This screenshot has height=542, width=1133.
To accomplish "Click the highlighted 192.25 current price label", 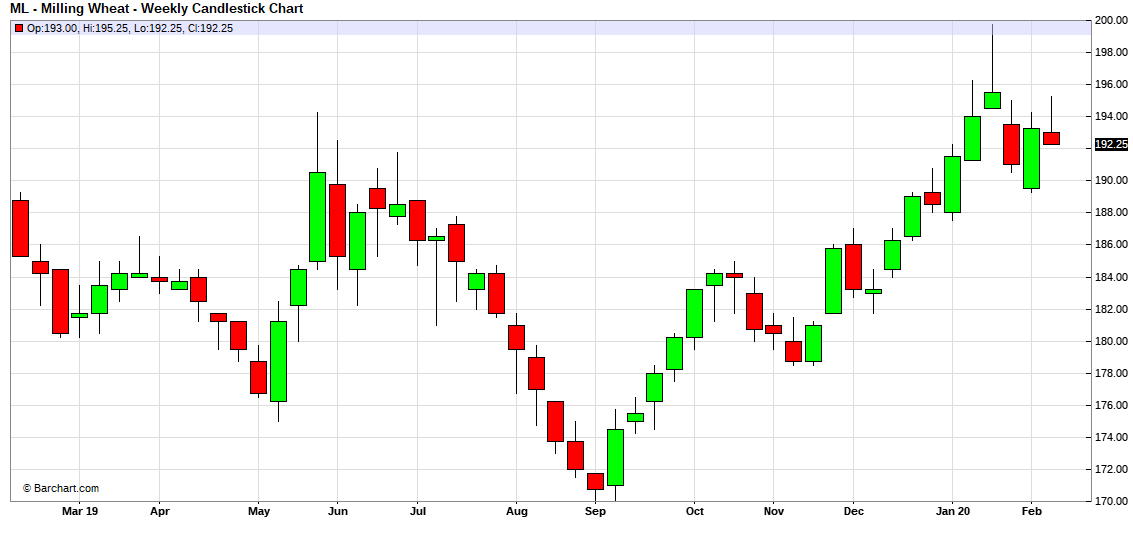I will (x=1111, y=144).
